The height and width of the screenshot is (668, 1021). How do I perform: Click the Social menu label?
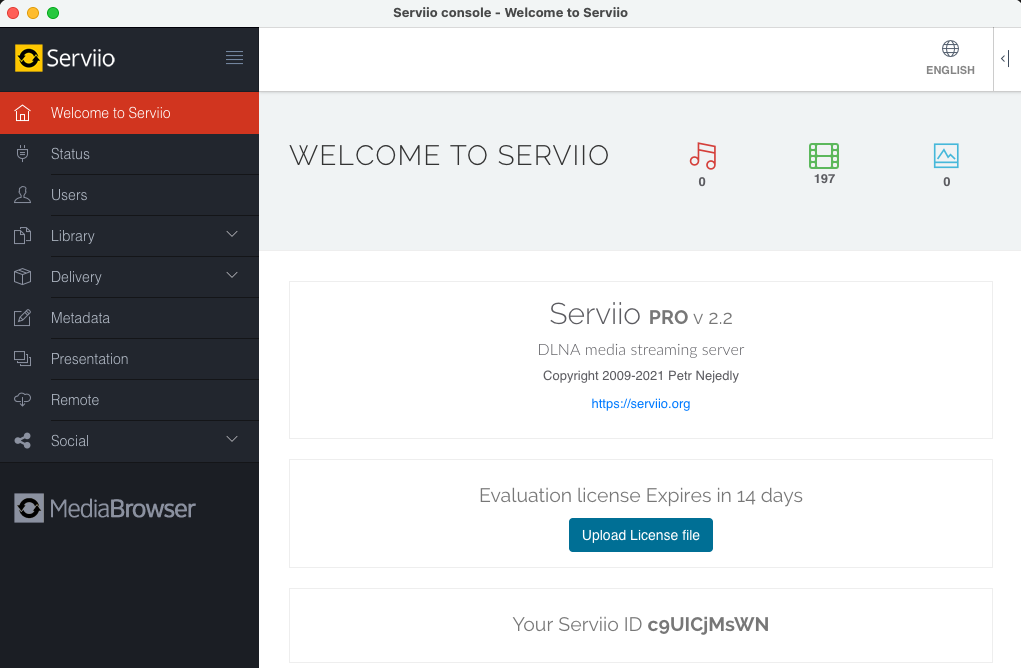tap(70, 441)
